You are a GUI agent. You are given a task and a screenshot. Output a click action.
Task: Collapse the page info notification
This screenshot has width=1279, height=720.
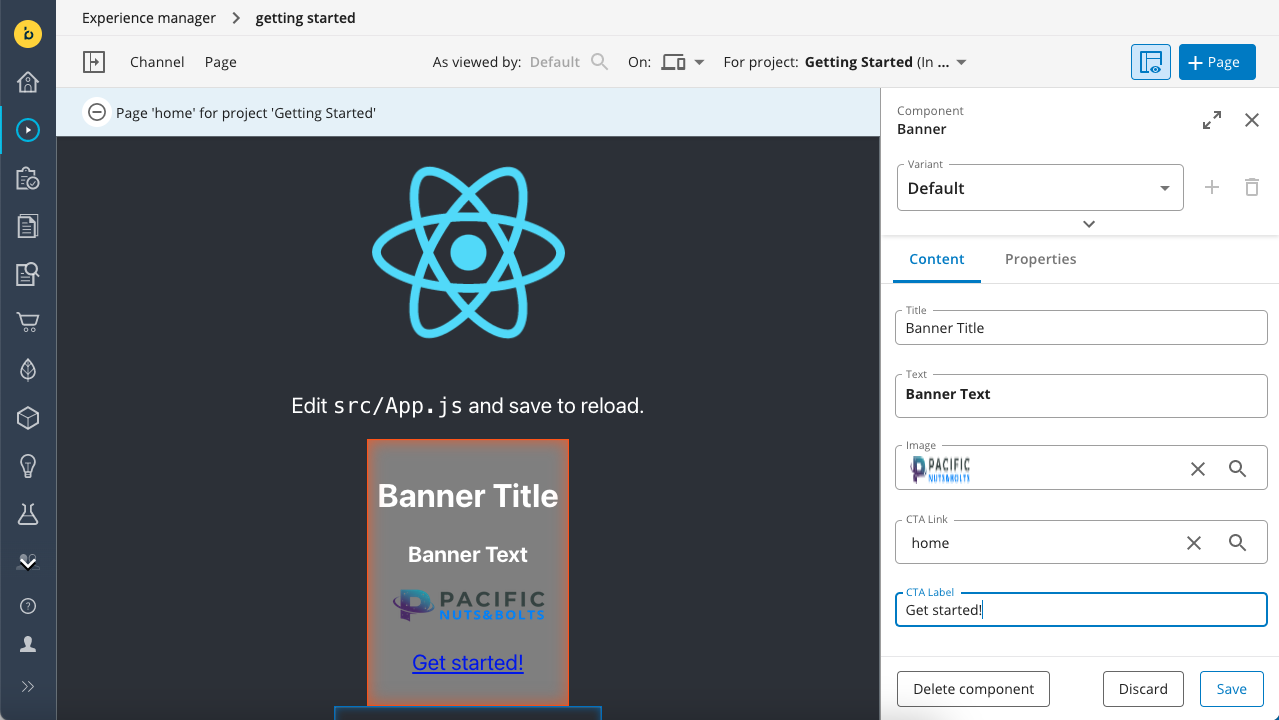coord(97,113)
